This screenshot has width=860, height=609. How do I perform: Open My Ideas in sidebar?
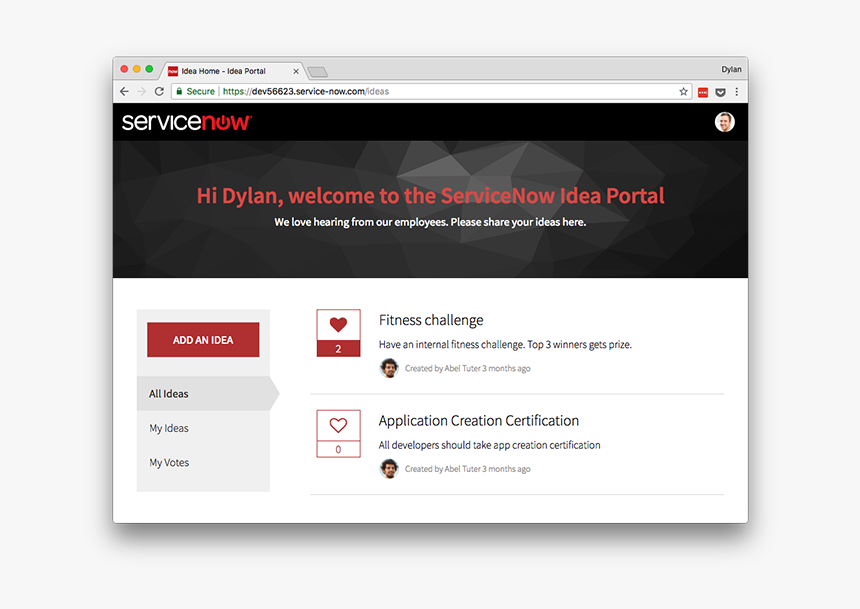click(x=203, y=428)
